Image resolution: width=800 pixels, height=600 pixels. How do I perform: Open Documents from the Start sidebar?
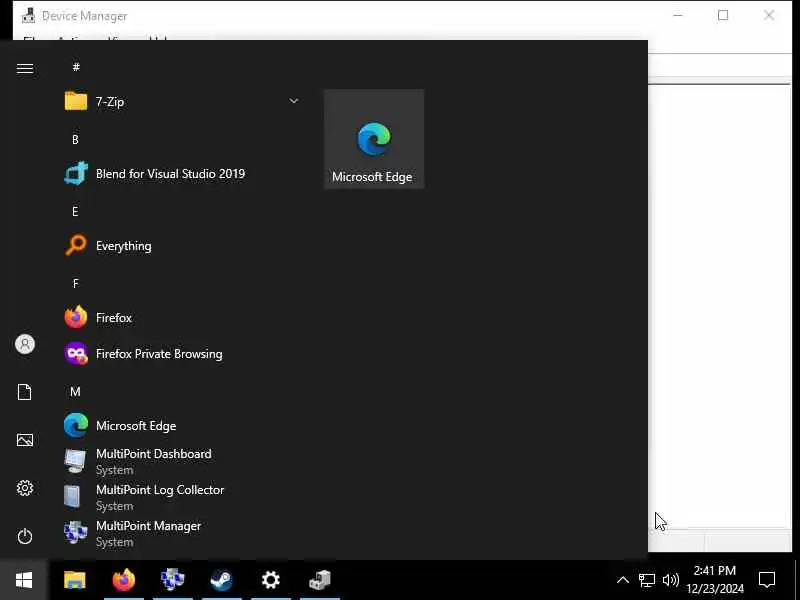coord(24,392)
